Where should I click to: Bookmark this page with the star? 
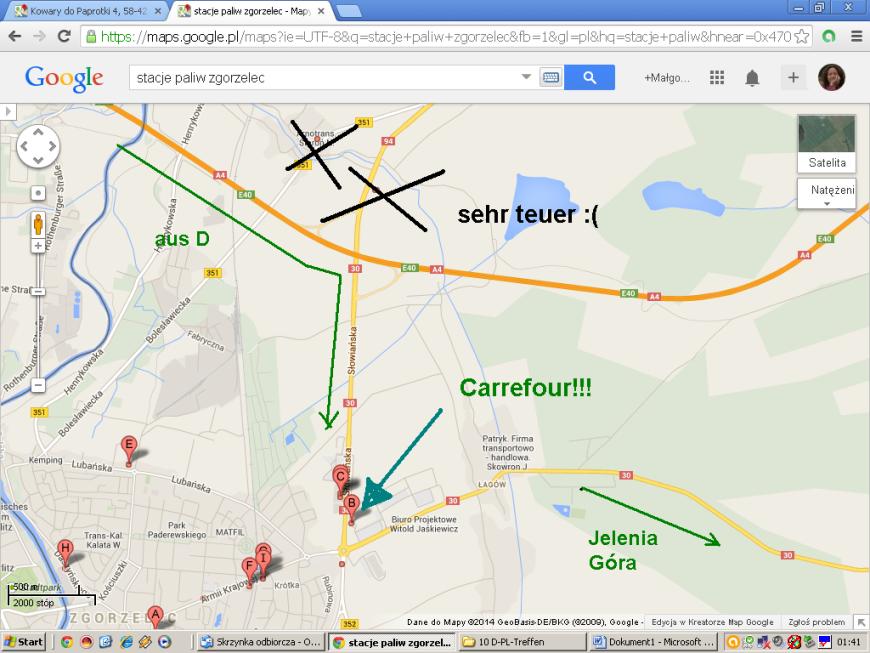click(x=804, y=36)
